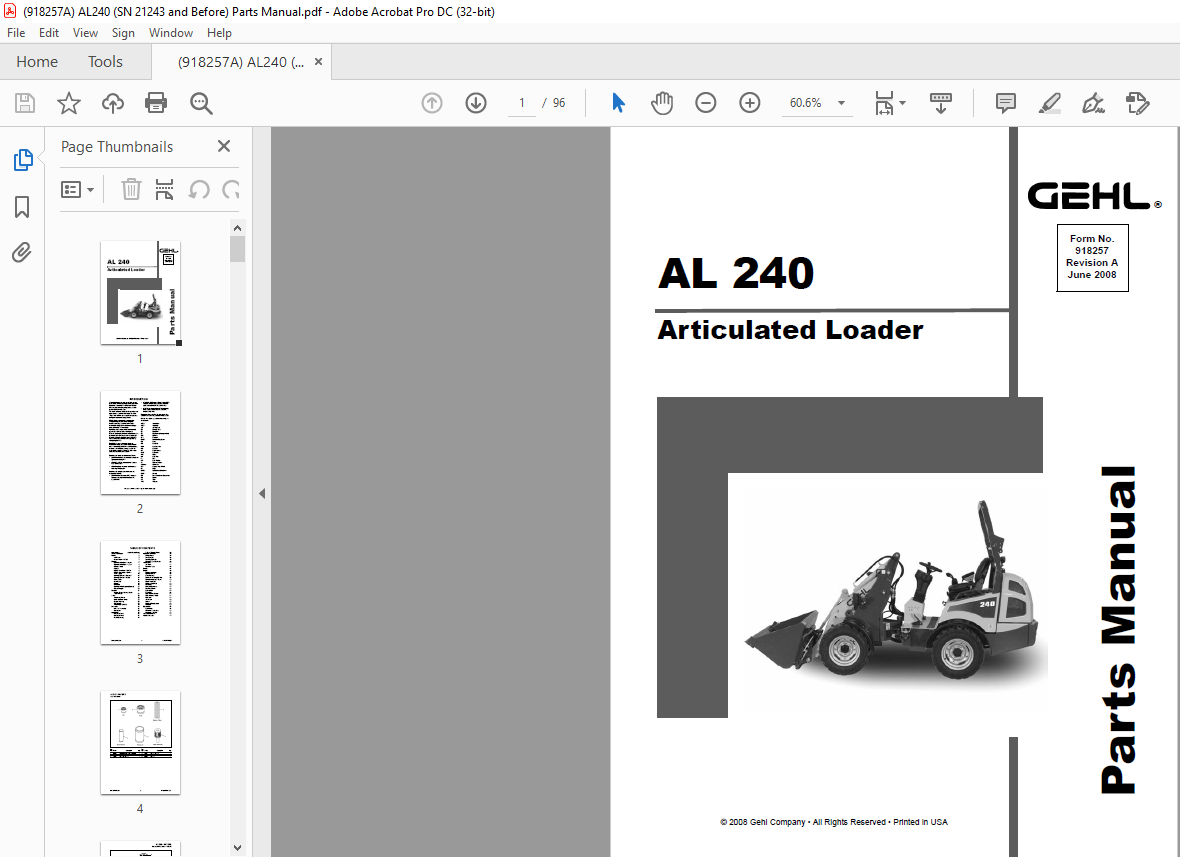Click the Gehl copyright line text
The height and width of the screenshot is (857, 1180).
click(x=833, y=822)
